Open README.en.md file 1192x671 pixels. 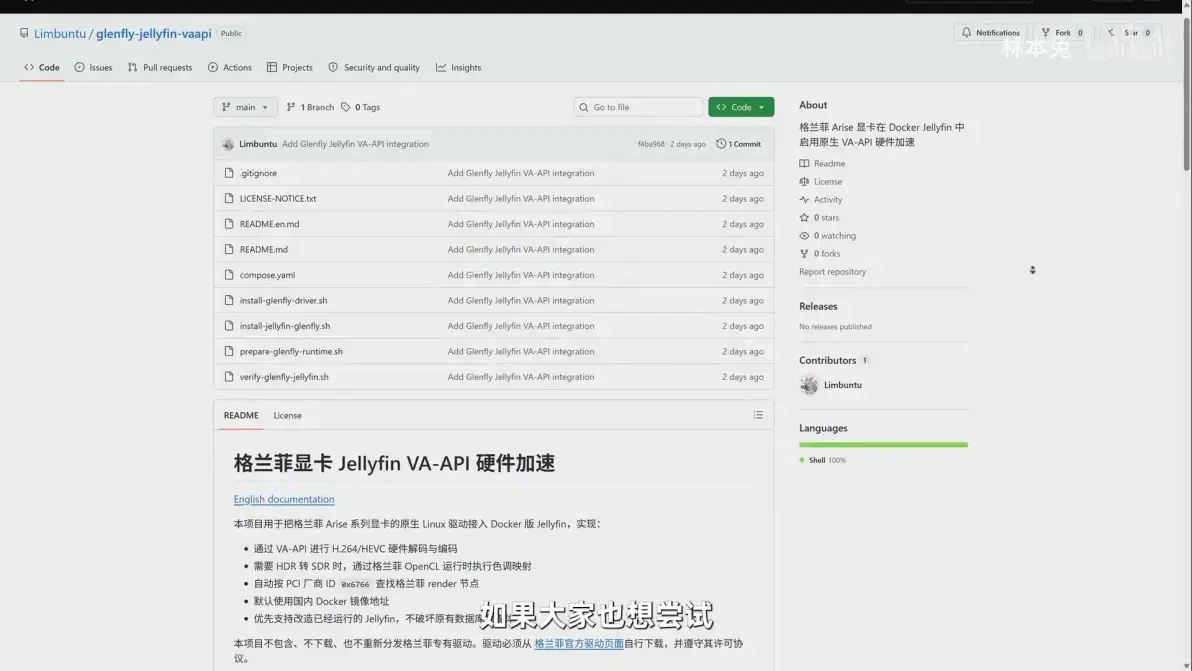click(x=270, y=224)
